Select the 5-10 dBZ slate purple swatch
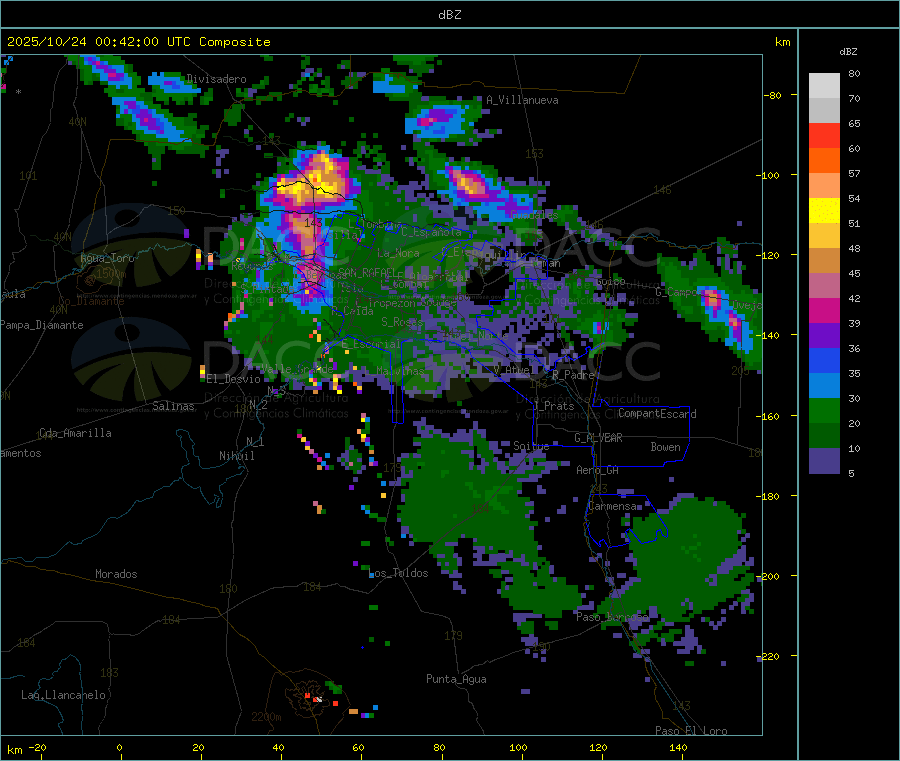The image size is (900, 761). [824, 461]
